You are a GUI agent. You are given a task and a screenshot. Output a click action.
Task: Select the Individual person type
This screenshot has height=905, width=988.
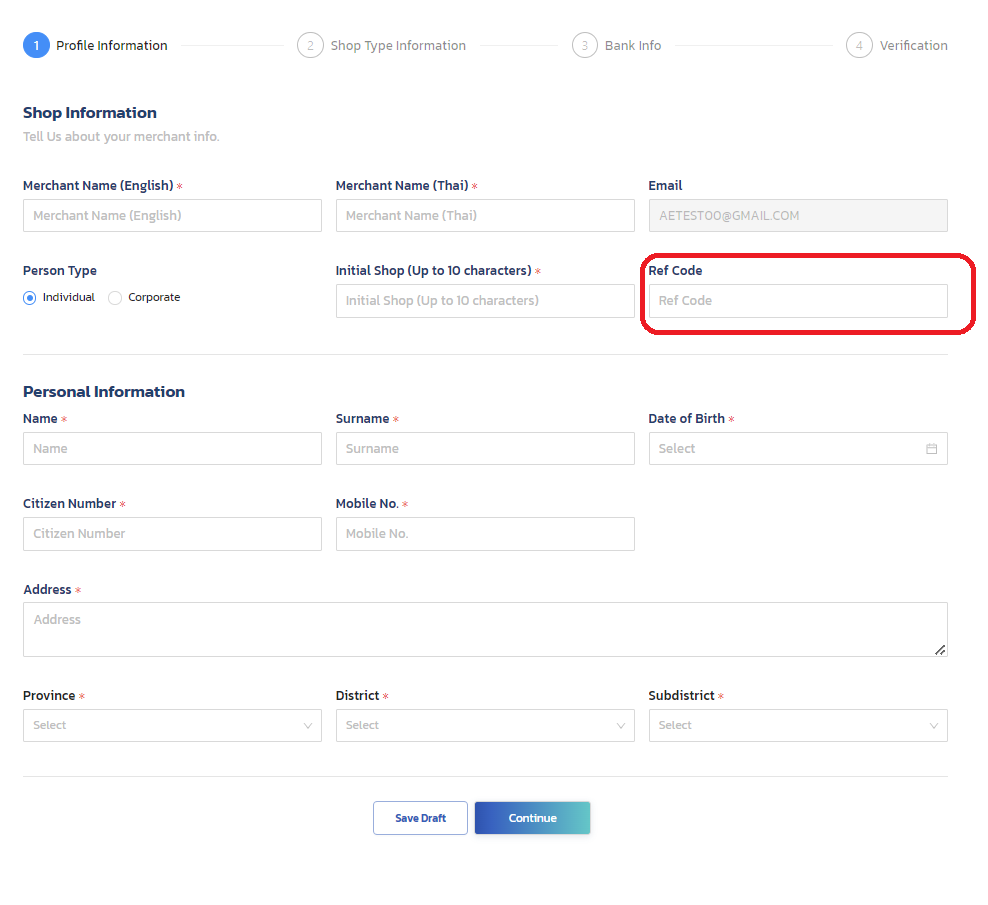(x=30, y=297)
